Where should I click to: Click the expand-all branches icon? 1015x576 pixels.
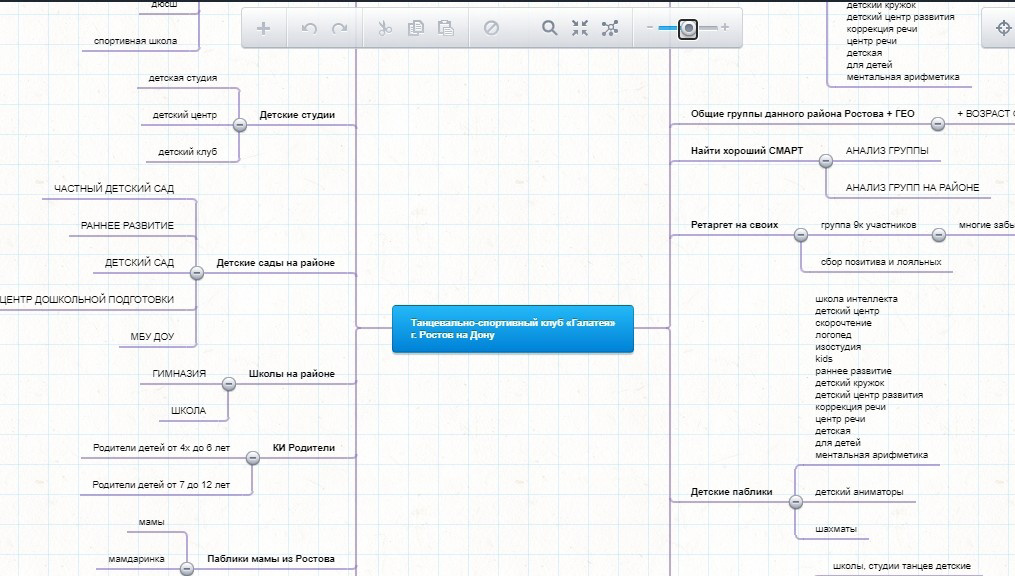tap(610, 28)
